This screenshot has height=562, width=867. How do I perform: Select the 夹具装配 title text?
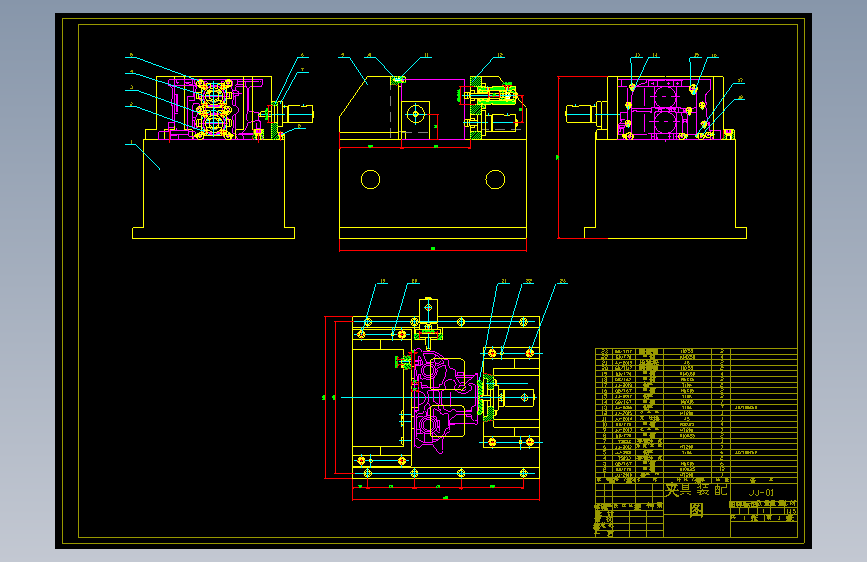pos(696,490)
